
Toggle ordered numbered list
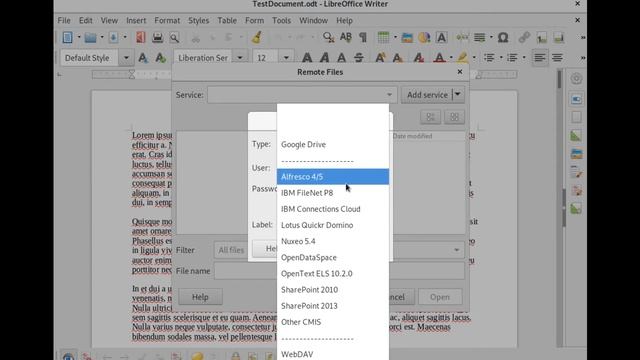(x=512, y=58)
